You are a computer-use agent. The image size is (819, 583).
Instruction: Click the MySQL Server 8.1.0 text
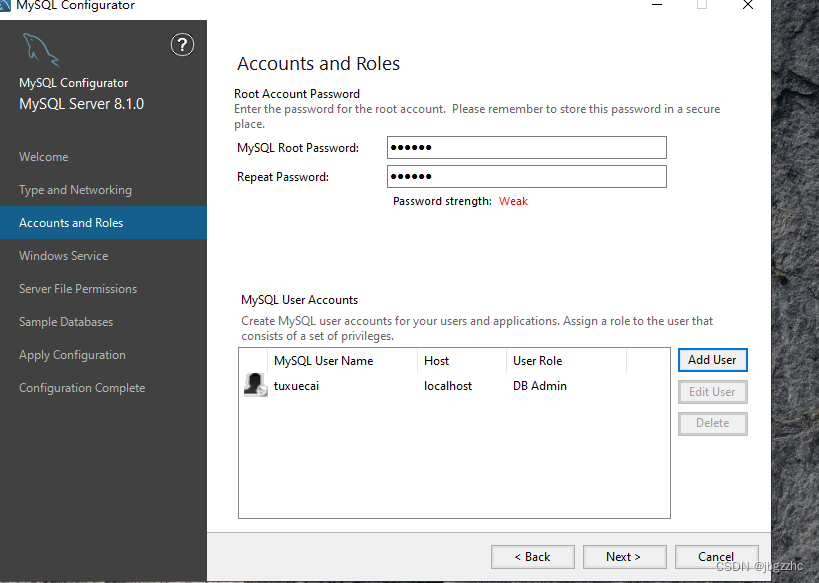click(81, 104)
